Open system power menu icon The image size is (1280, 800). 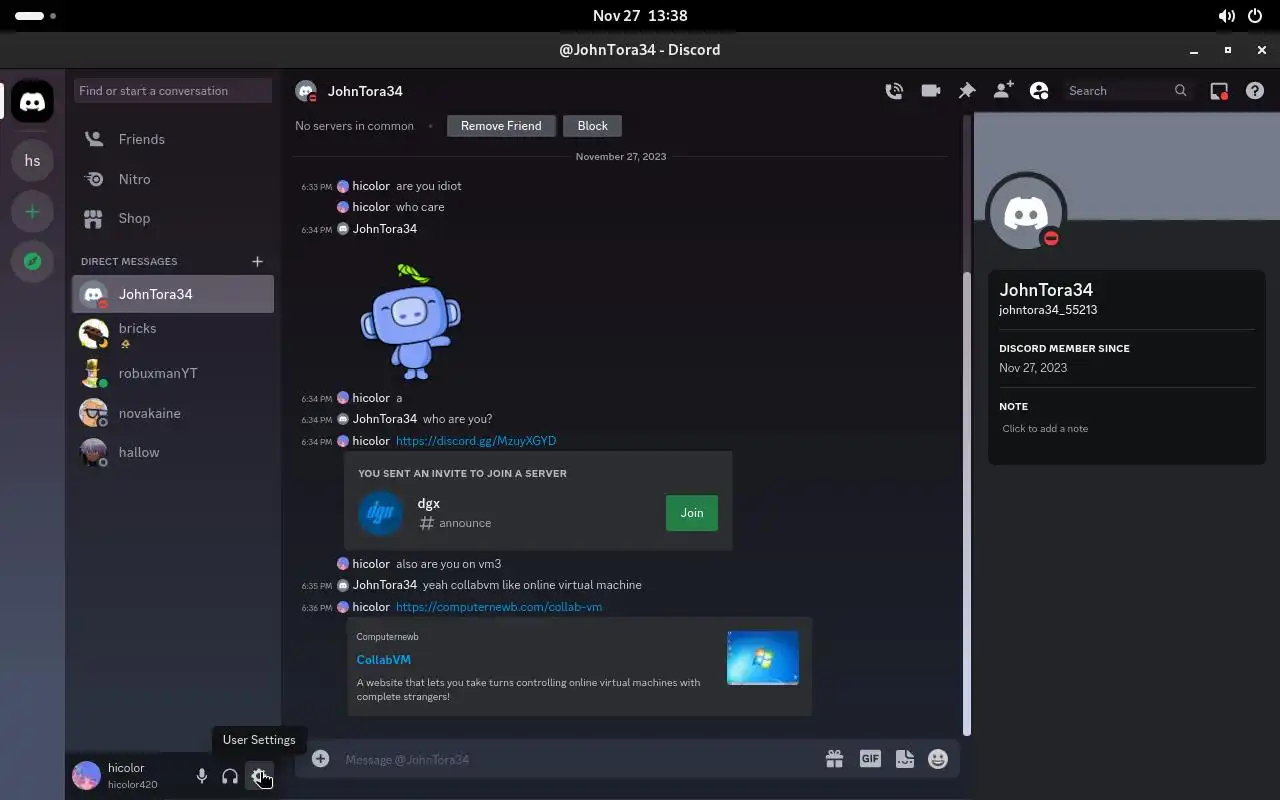1255,16
